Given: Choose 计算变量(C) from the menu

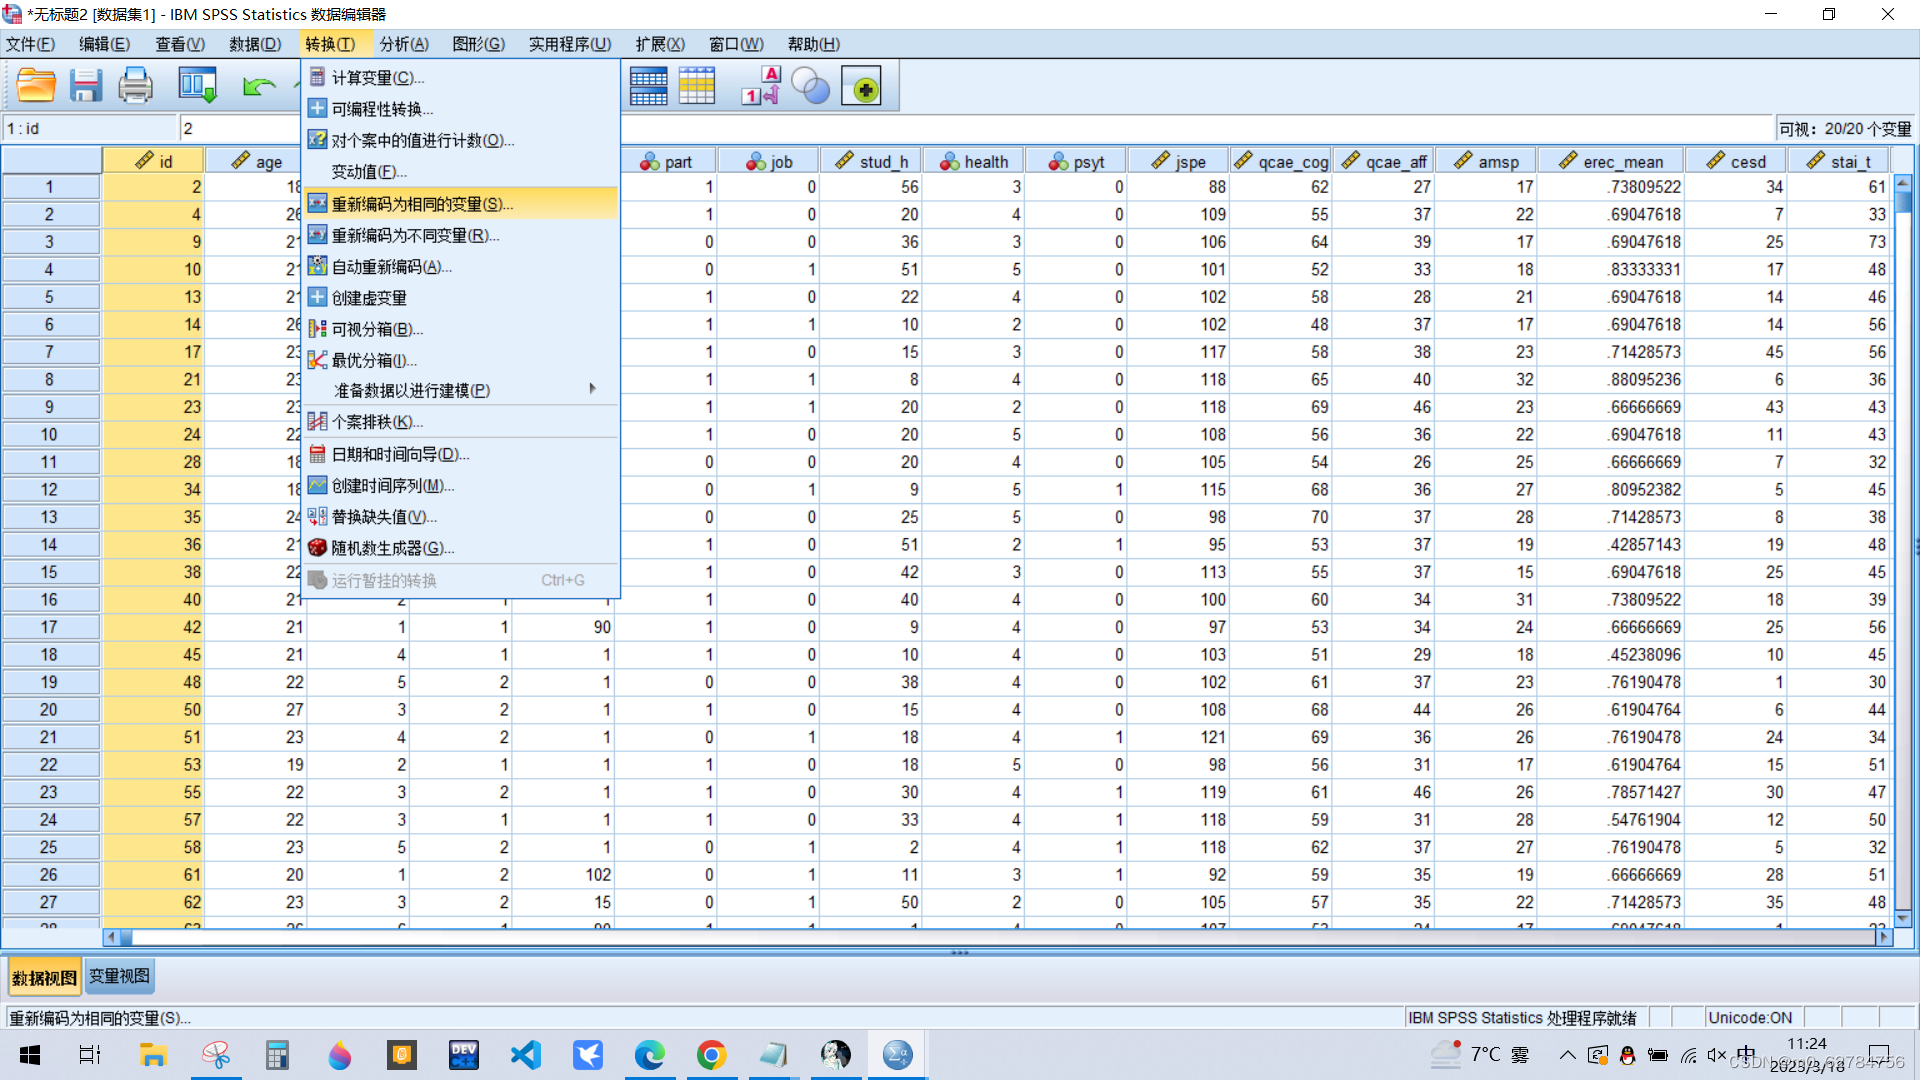Looking at the screenshot, I should click(378, 78).
